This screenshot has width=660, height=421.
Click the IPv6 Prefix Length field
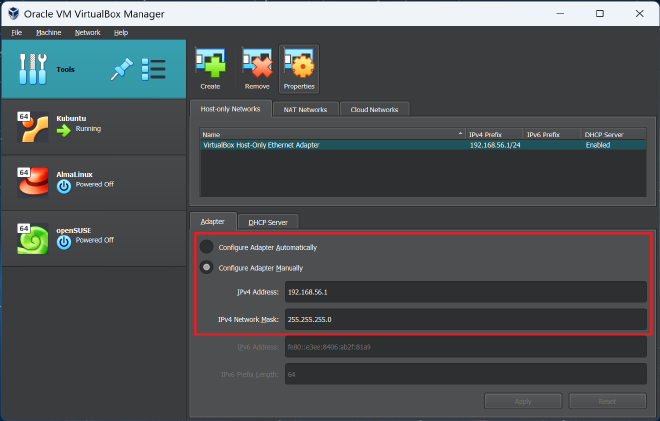[466, 374]
